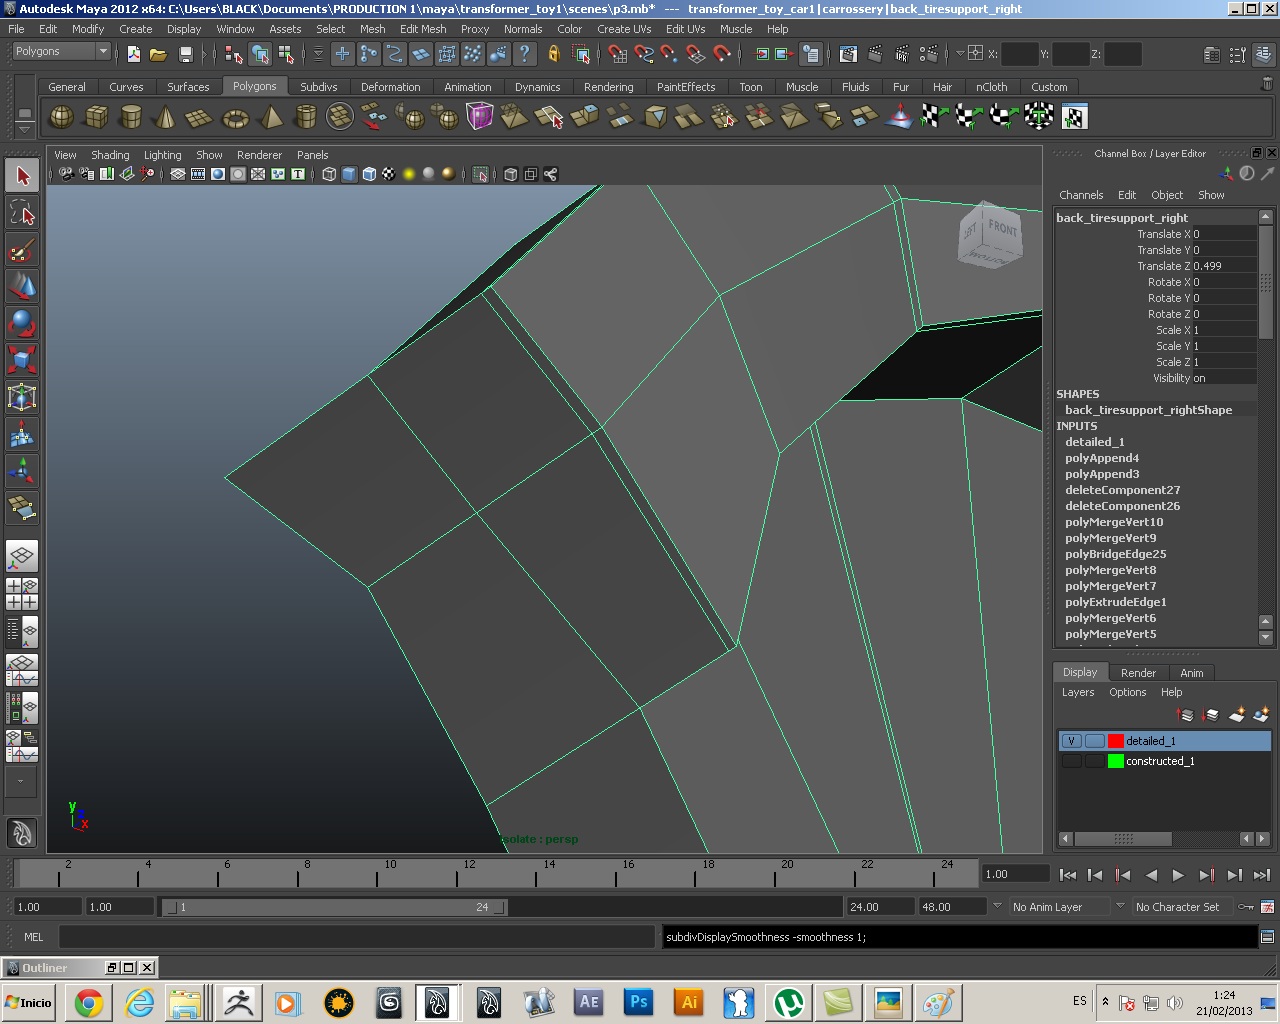
Task: Select the arrow Select Tool in toolbox
Action: click(22, 176)
